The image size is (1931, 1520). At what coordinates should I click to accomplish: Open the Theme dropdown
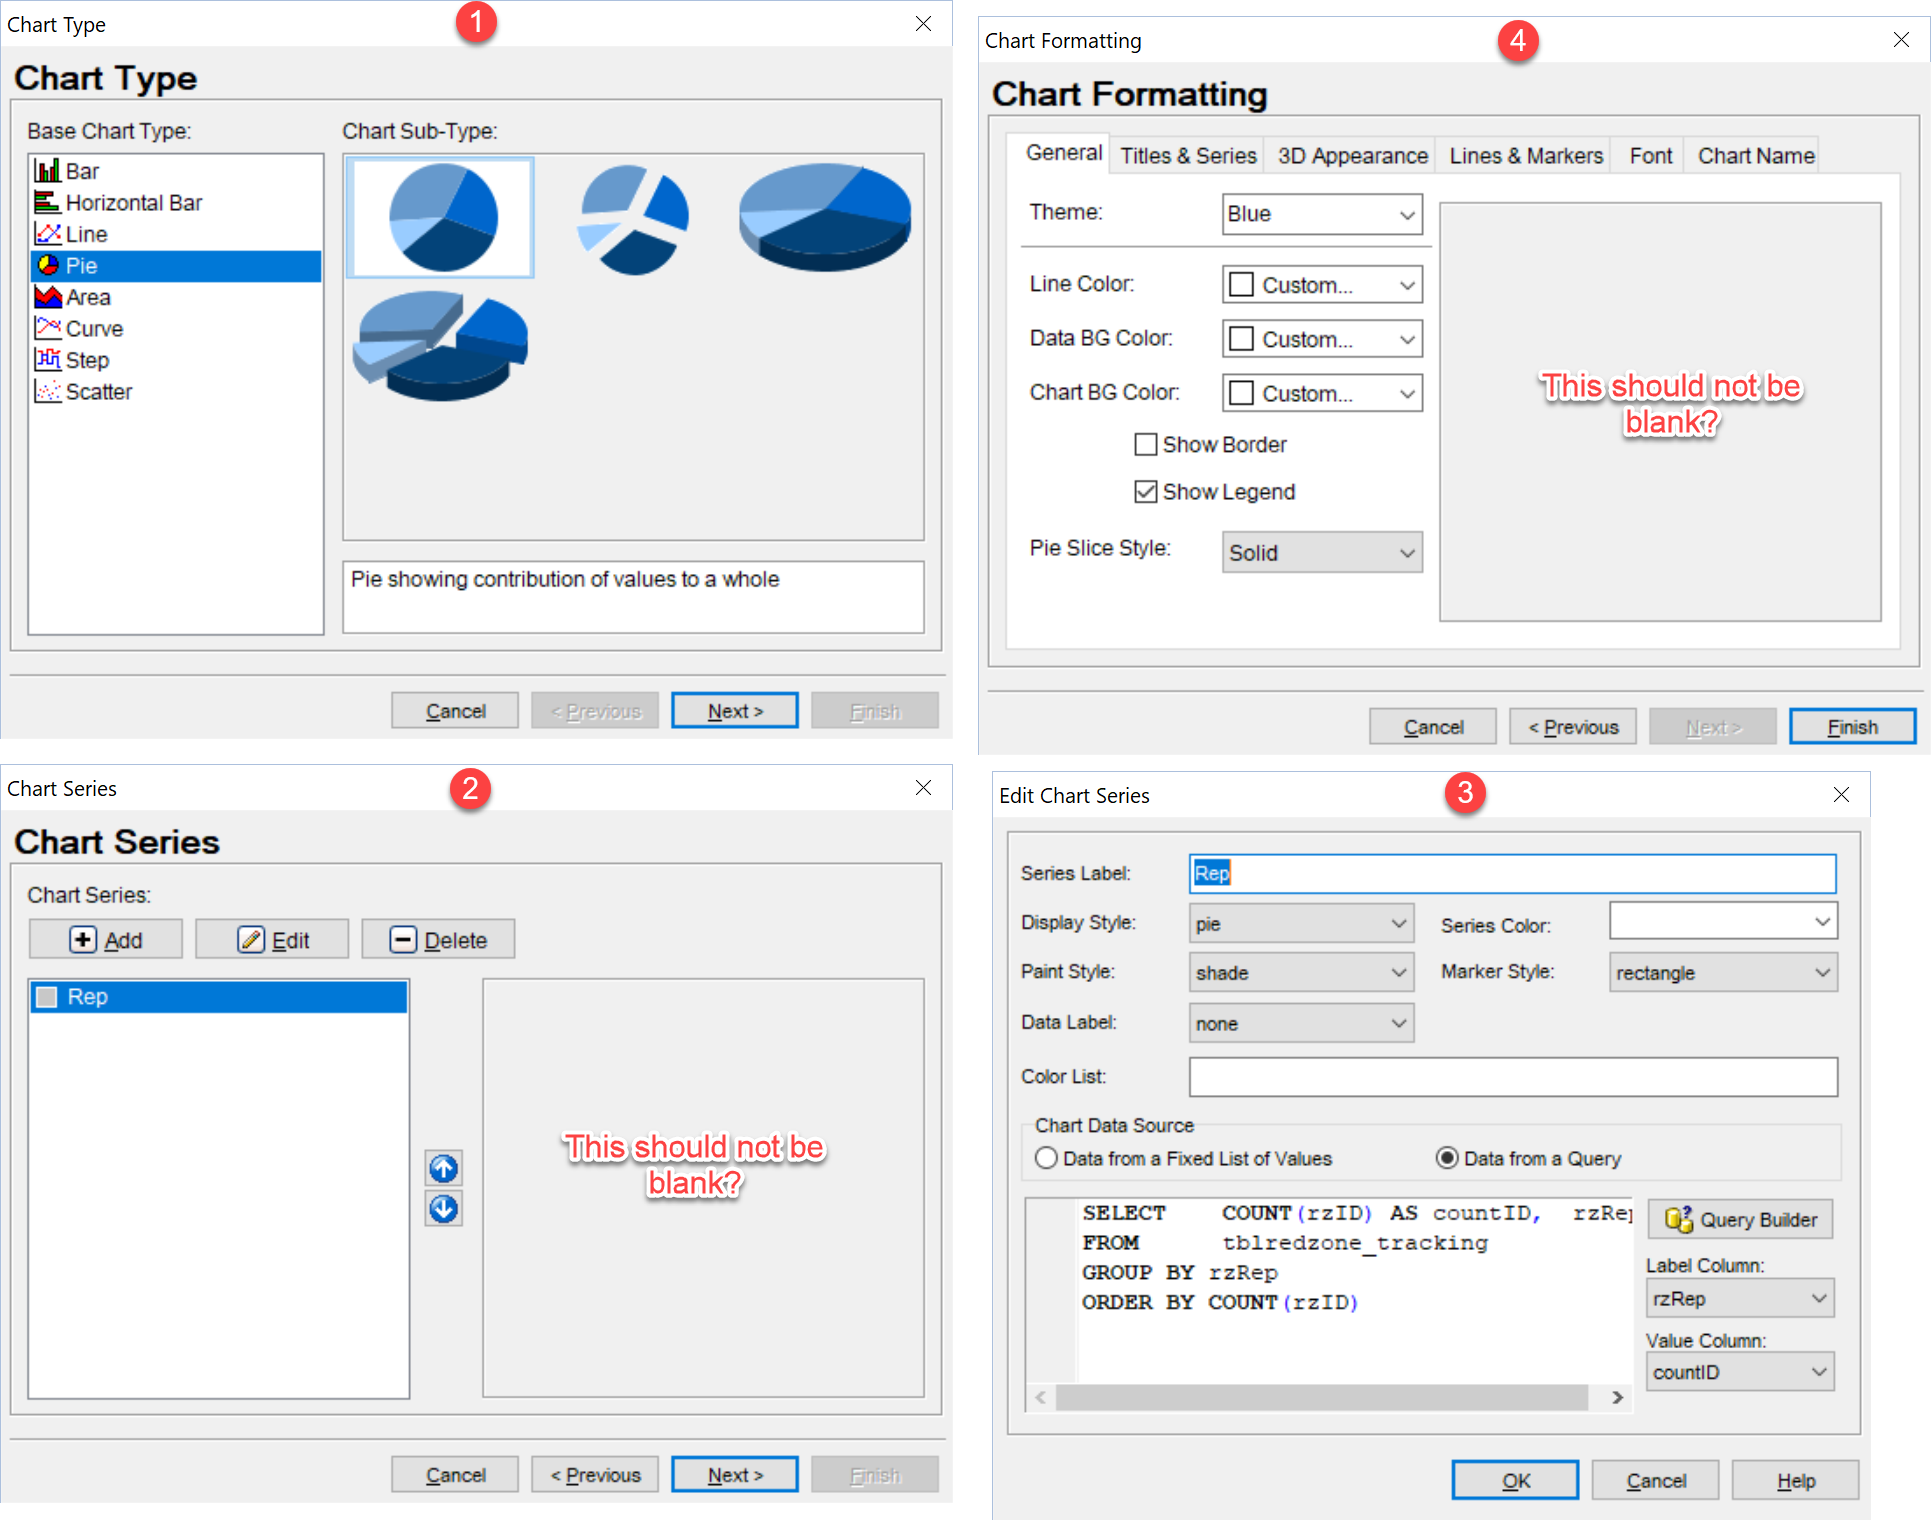pyautogui.click(x=1322, y=214)
